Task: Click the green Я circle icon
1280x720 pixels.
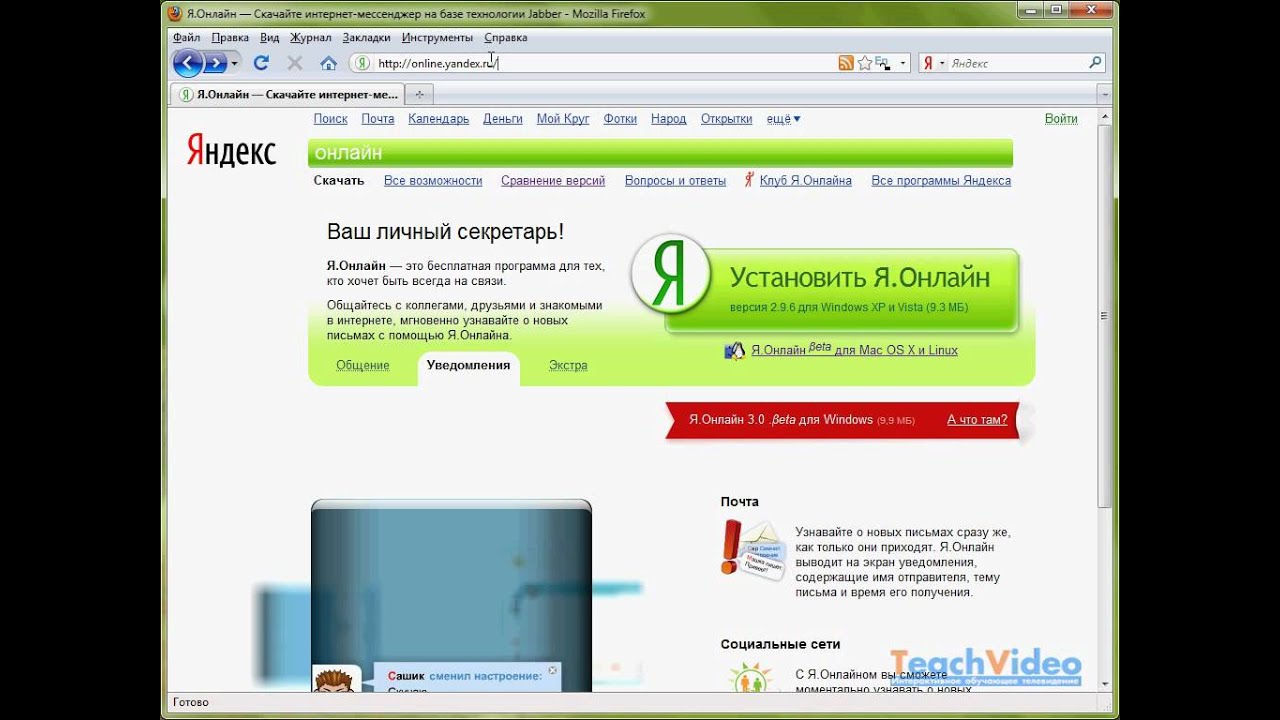Action: [671, 274]
